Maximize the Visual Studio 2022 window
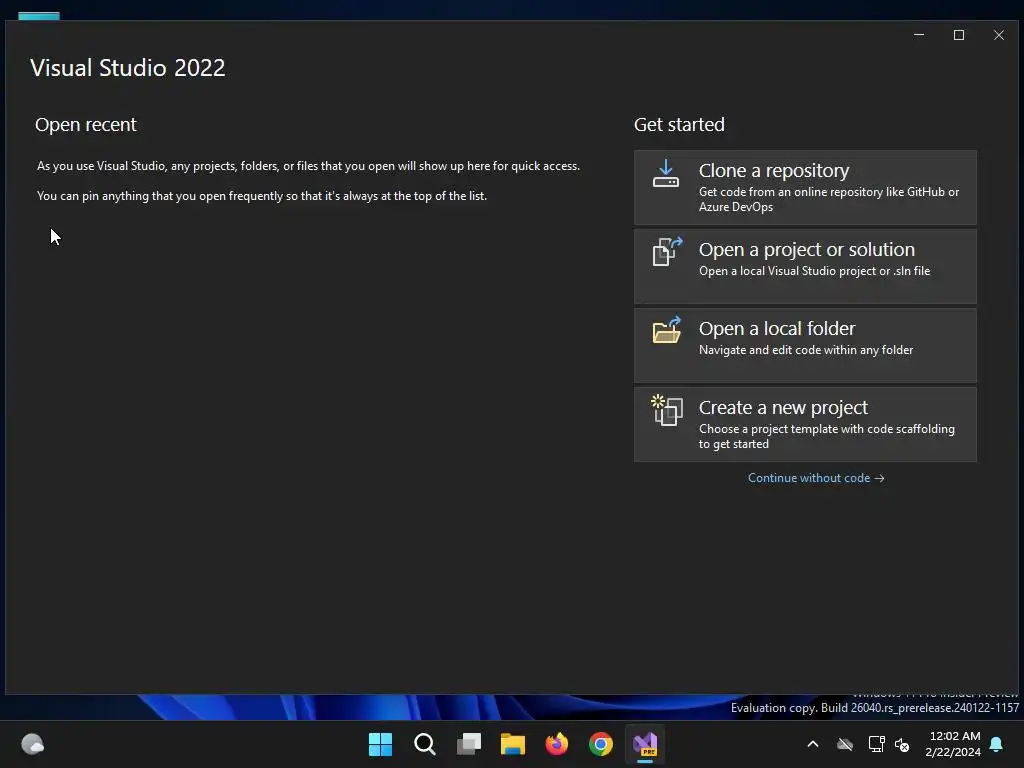The width and height of the screenshot is (1024, 768). point(959,35)
